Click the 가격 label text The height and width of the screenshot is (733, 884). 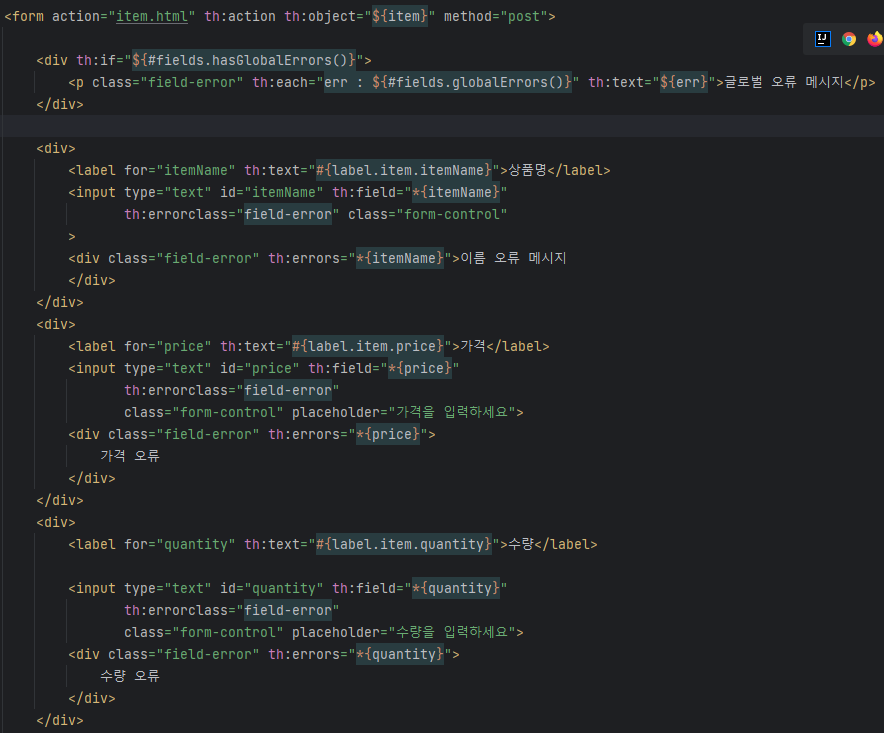[x=473, y=346]
